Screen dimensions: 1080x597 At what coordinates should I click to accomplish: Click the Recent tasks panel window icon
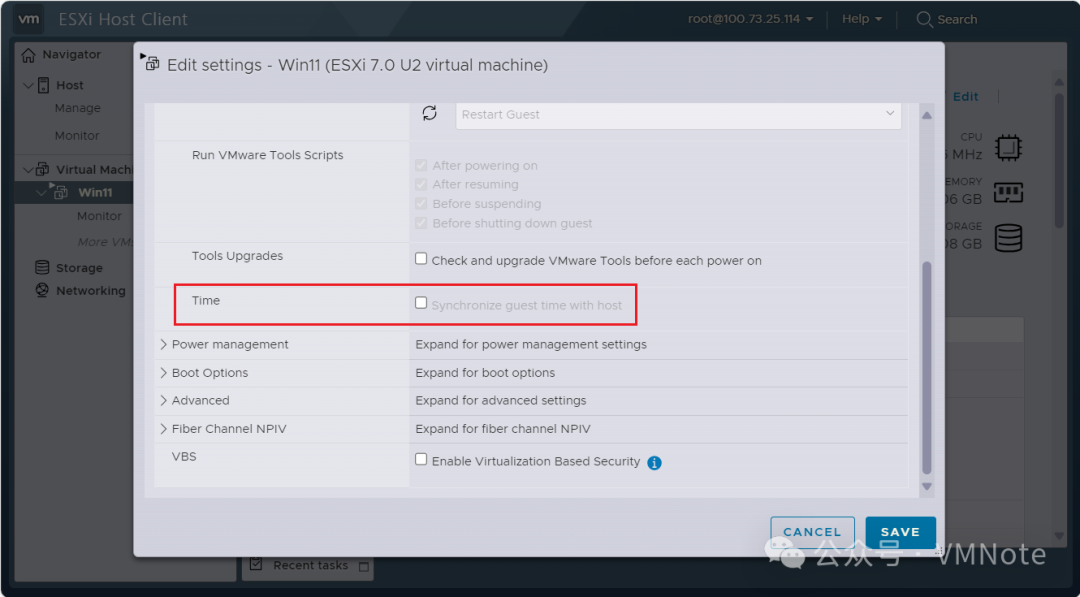[x=364, y=567]
